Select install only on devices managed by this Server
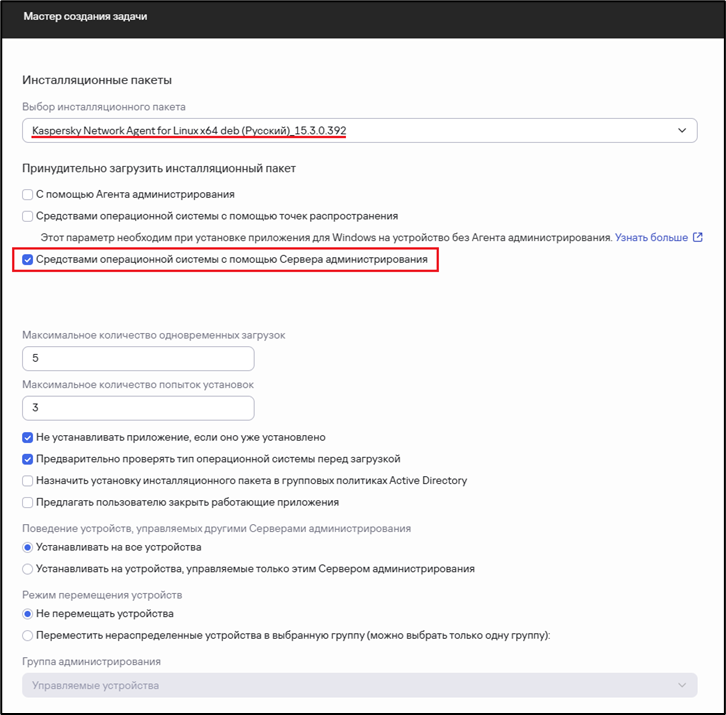 click(x=28, y=569)
